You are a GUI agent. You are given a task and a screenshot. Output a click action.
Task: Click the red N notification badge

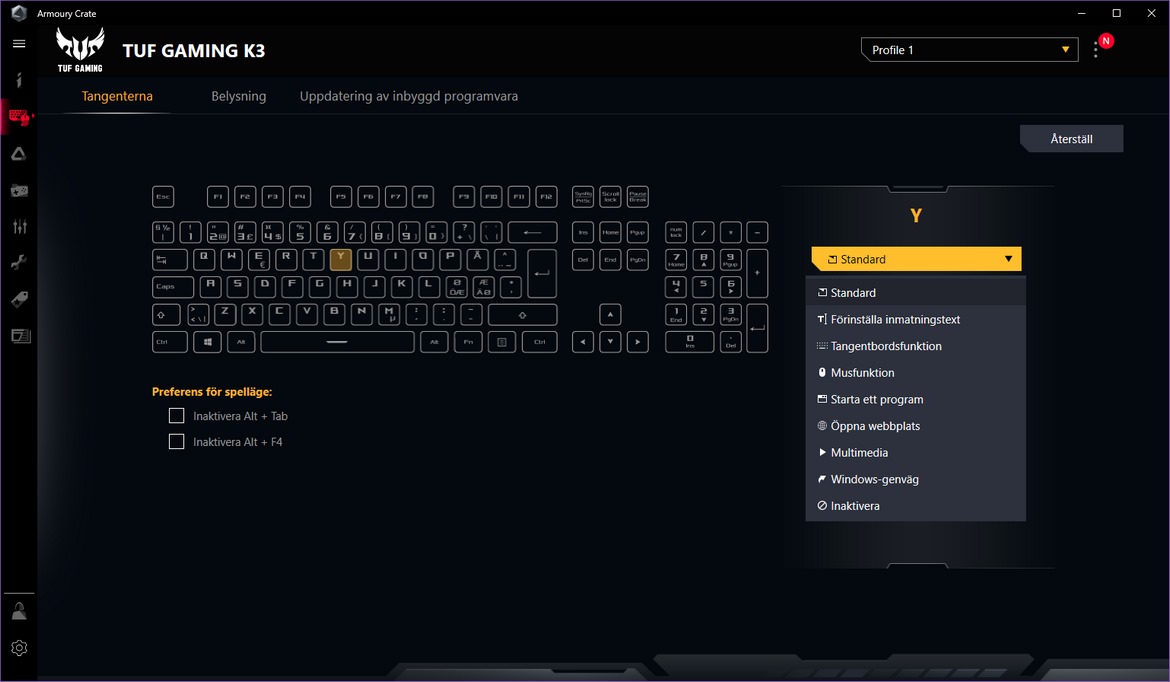1107,41
